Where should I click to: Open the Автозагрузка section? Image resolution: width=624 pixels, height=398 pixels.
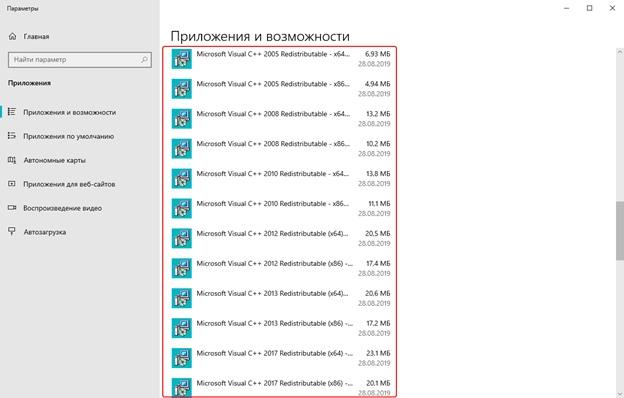45,232
